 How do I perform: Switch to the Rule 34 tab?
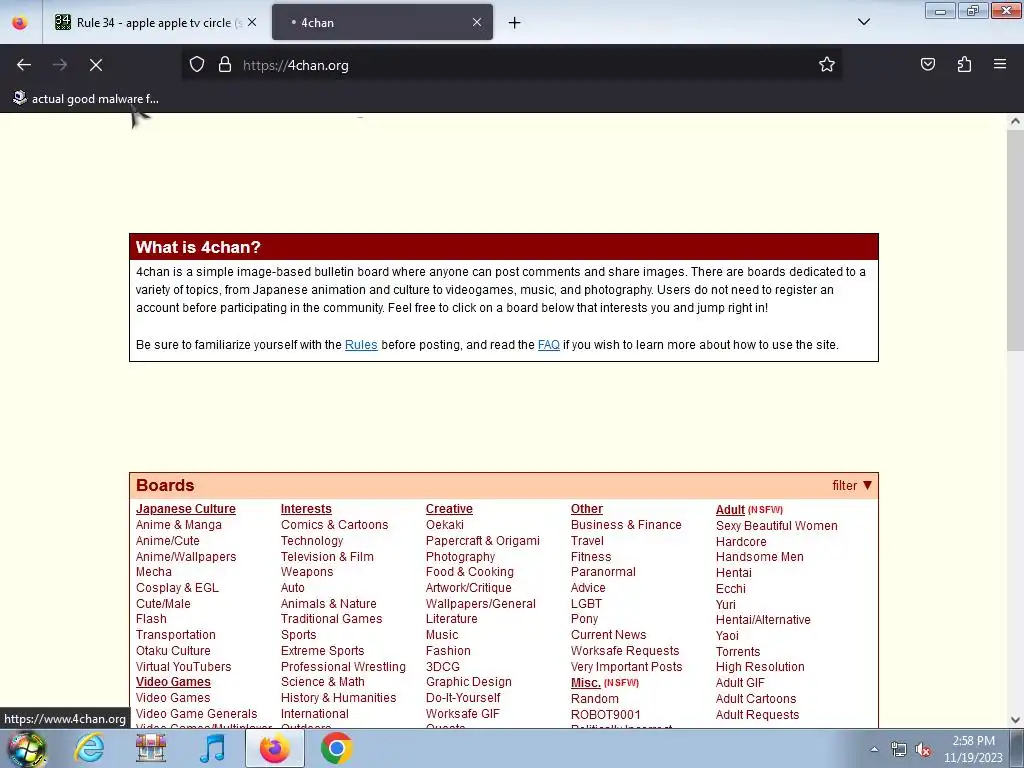[154, 22]
